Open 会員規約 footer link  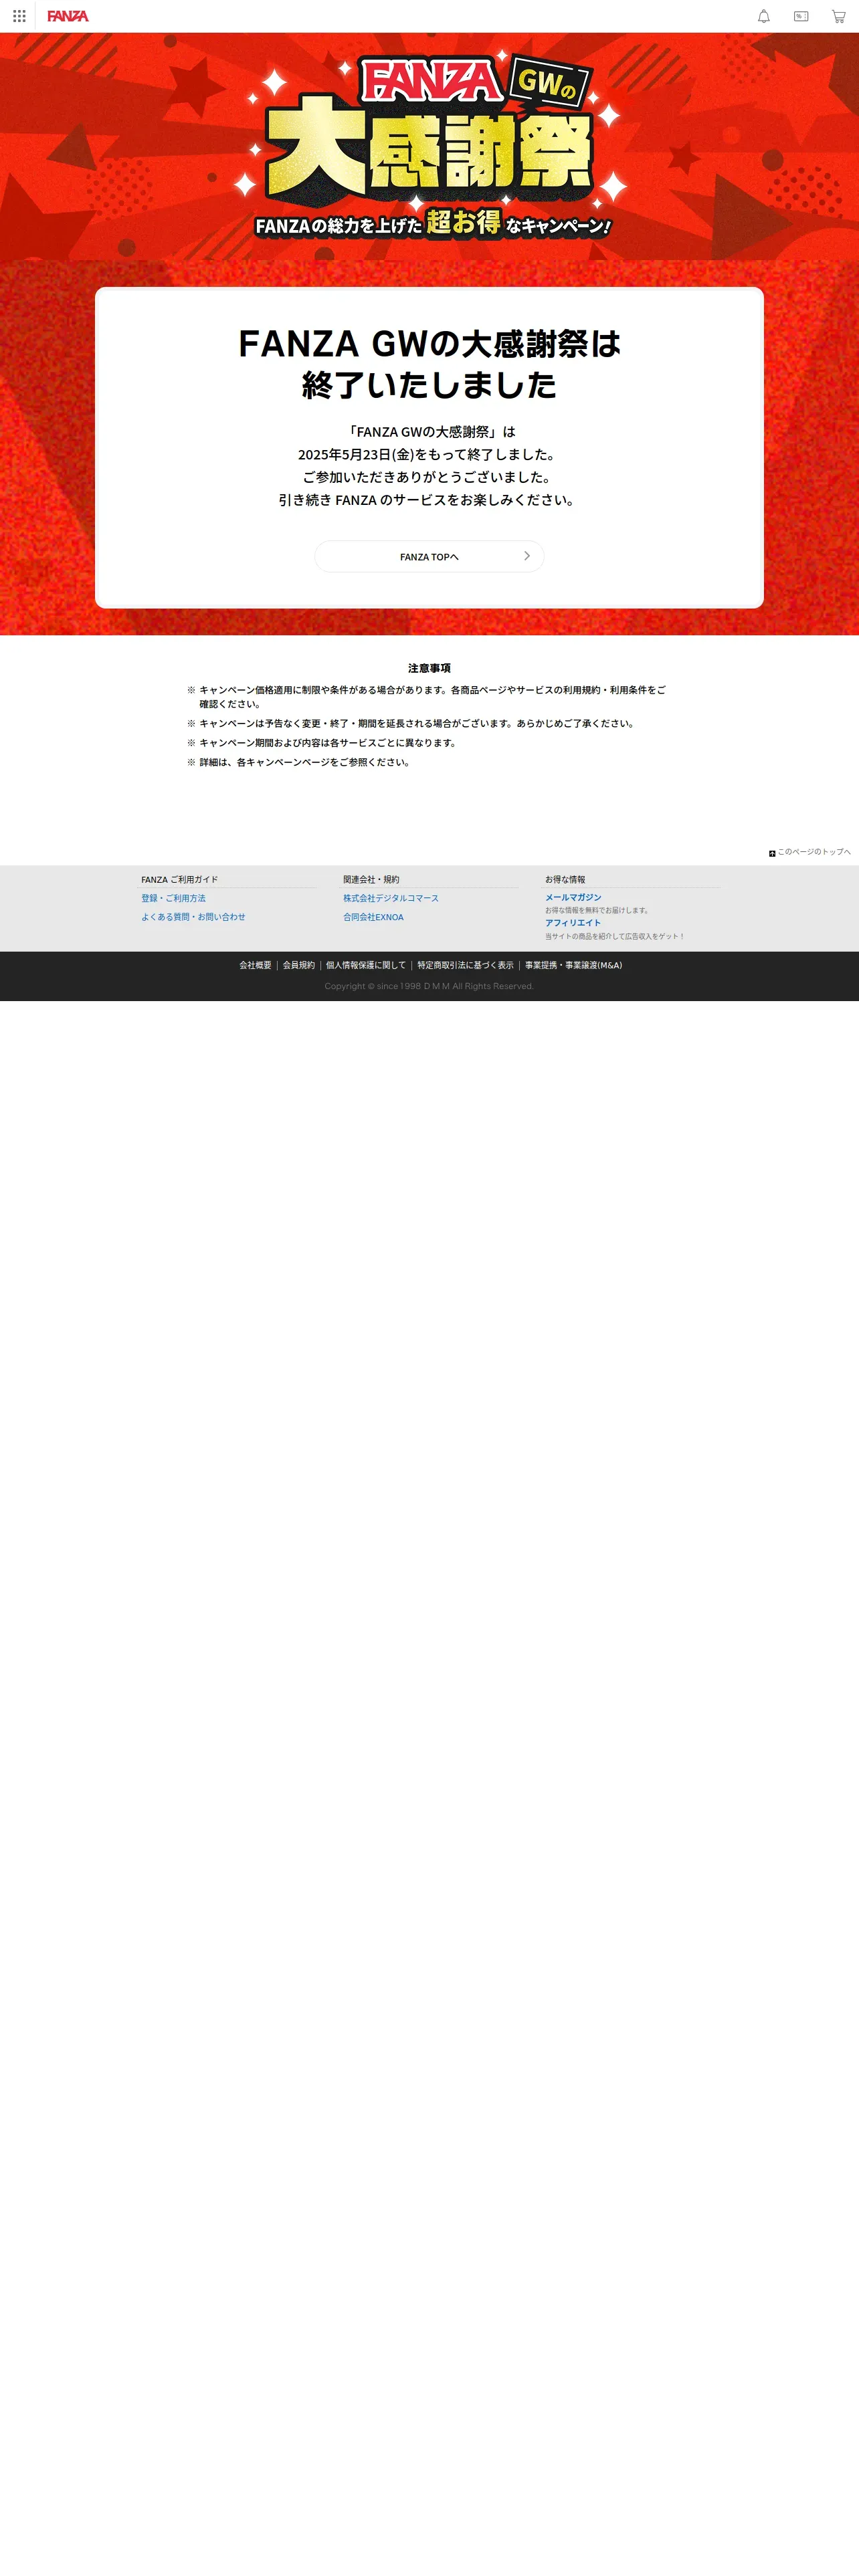299,965
